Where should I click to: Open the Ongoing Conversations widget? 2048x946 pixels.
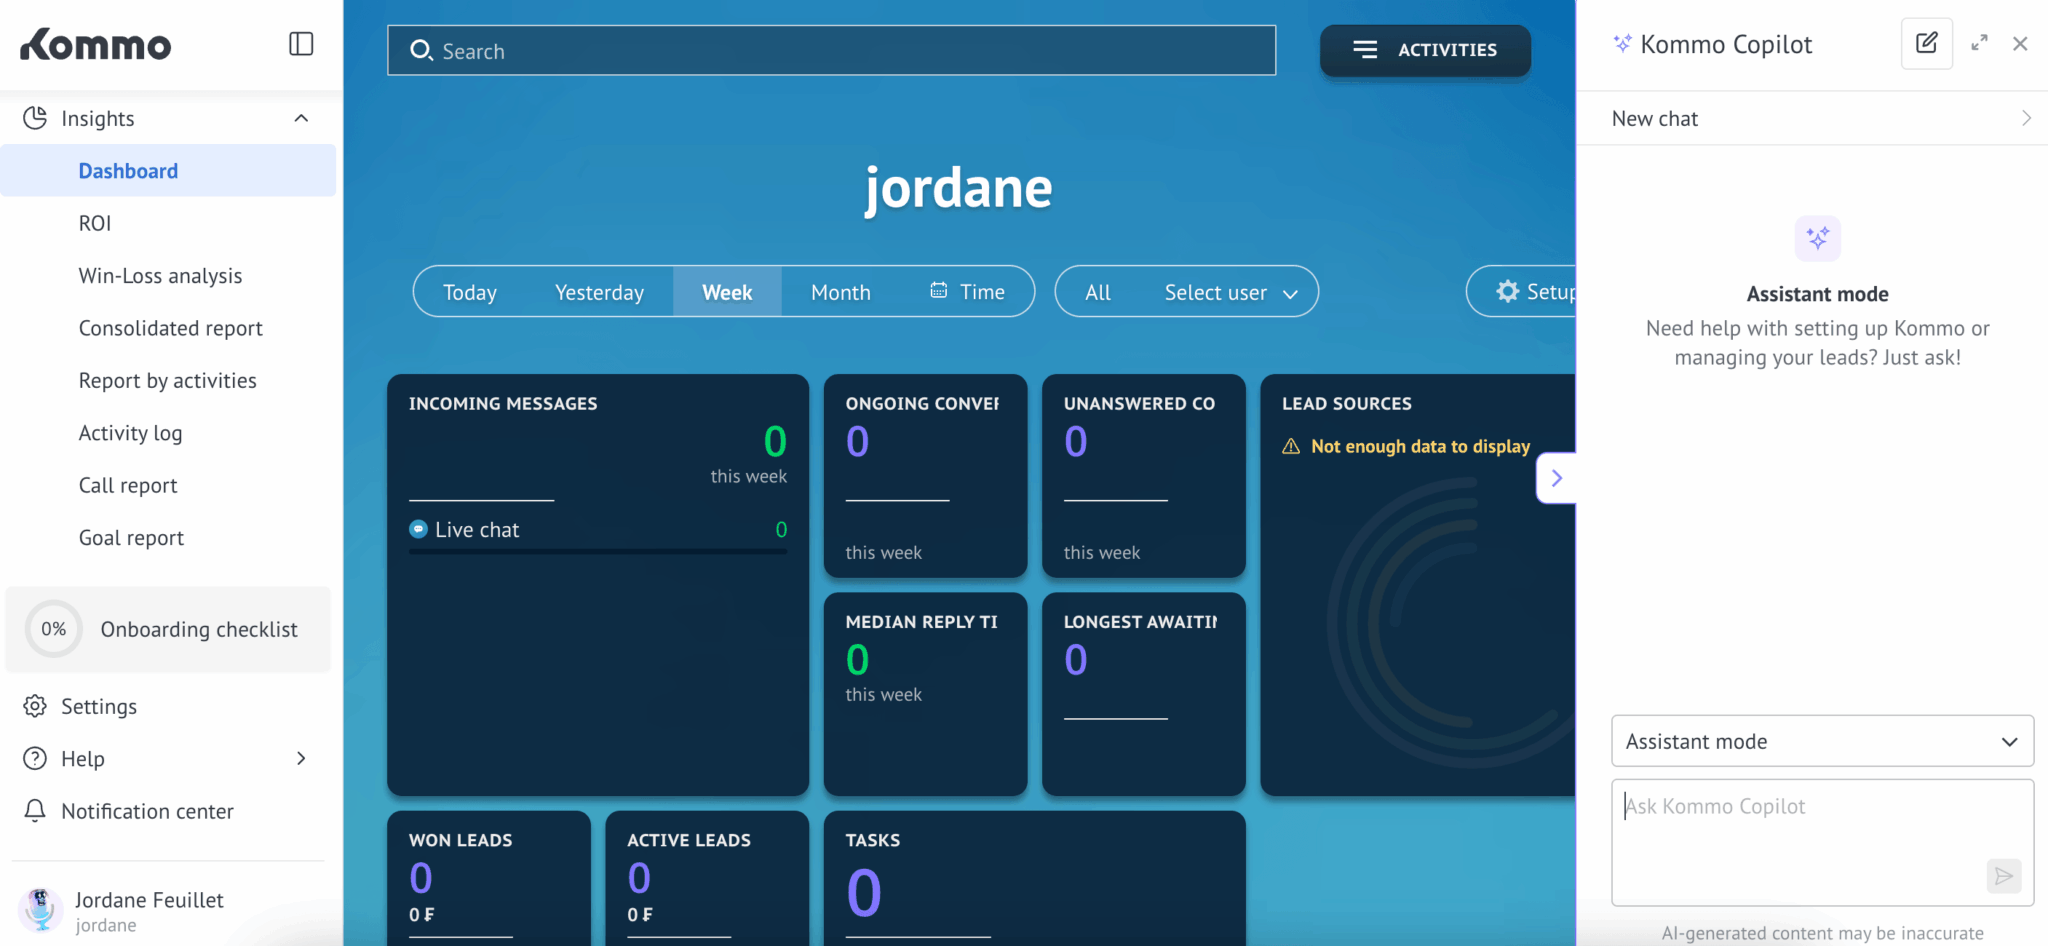(925, 476)
